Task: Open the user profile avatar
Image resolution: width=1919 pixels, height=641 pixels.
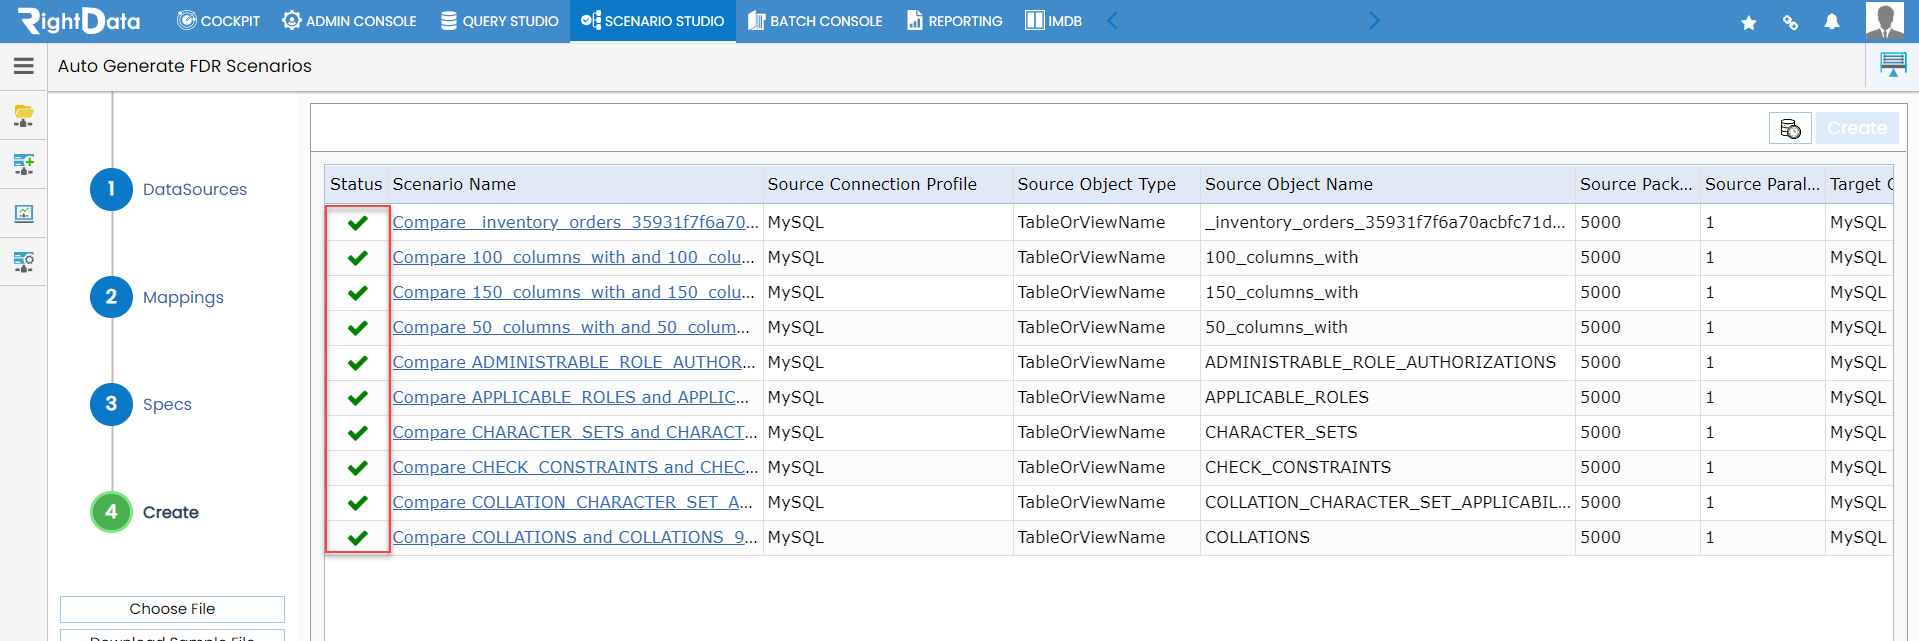Action: click(x=1885, y=21)
